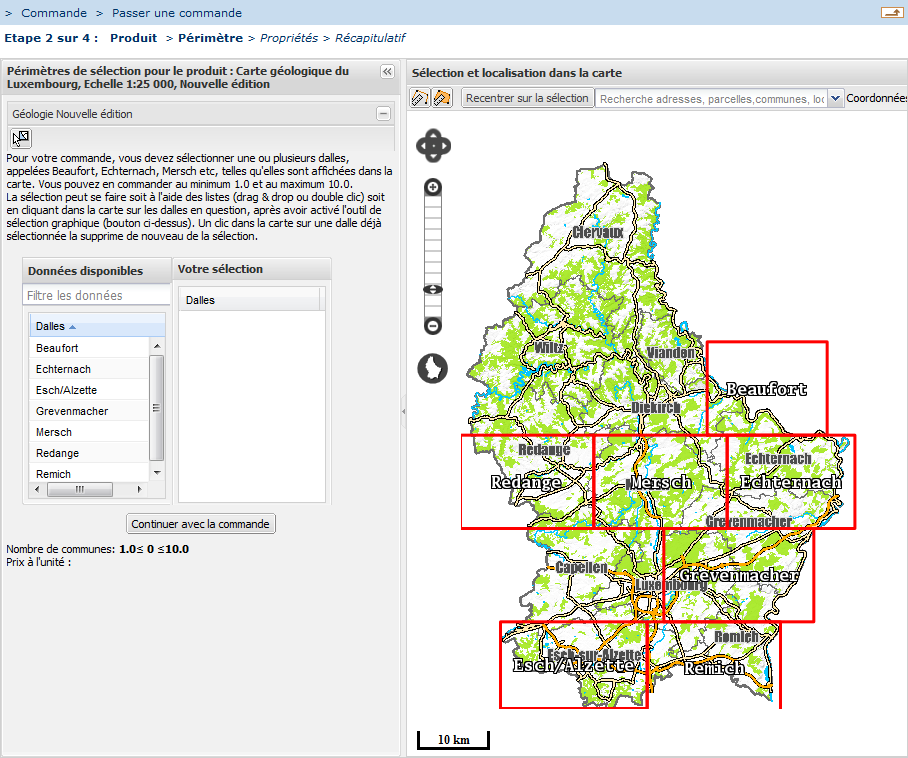Screen dimensions: 908x758
Task: Click the Filtre les données input
Action: 96,295
